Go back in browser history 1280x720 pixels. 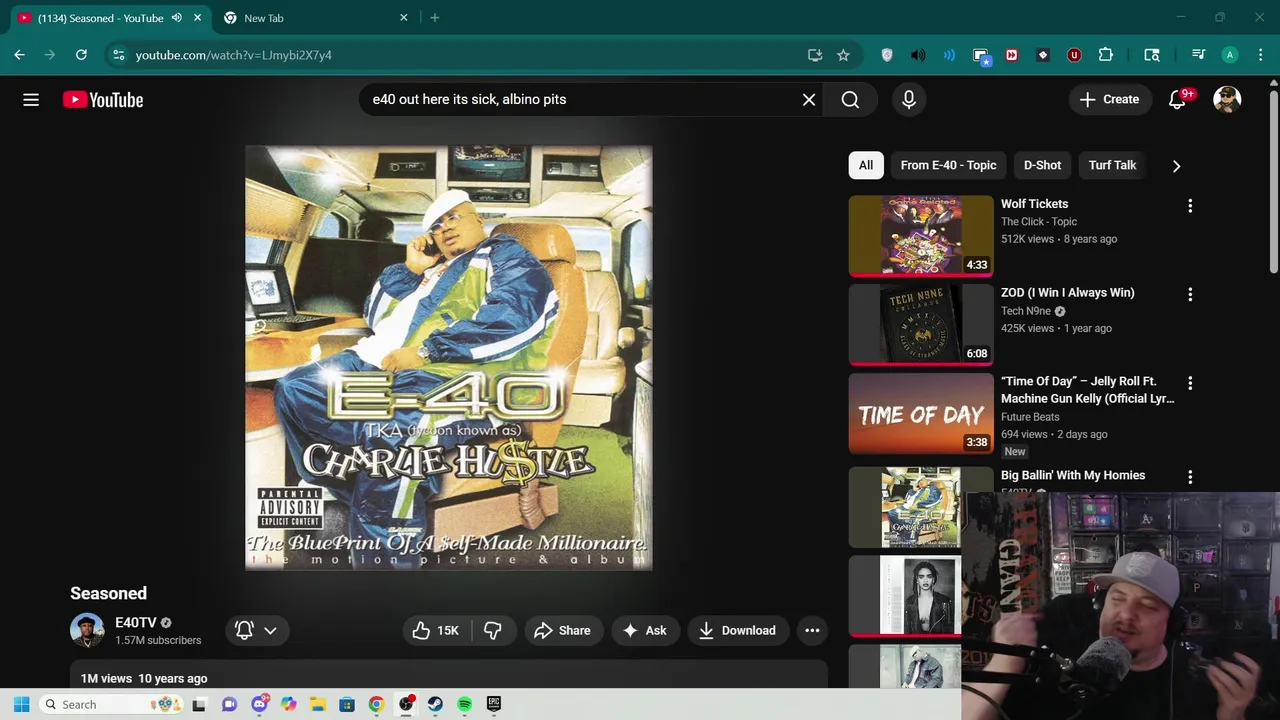[x=19, y=55]
